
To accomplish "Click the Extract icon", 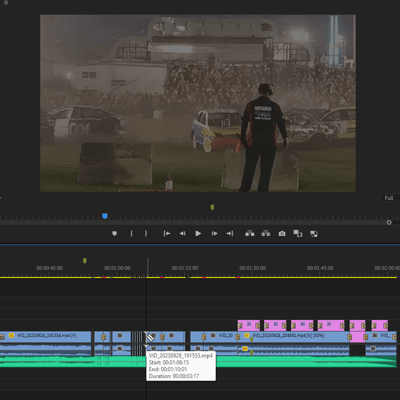I will (266, 233).
